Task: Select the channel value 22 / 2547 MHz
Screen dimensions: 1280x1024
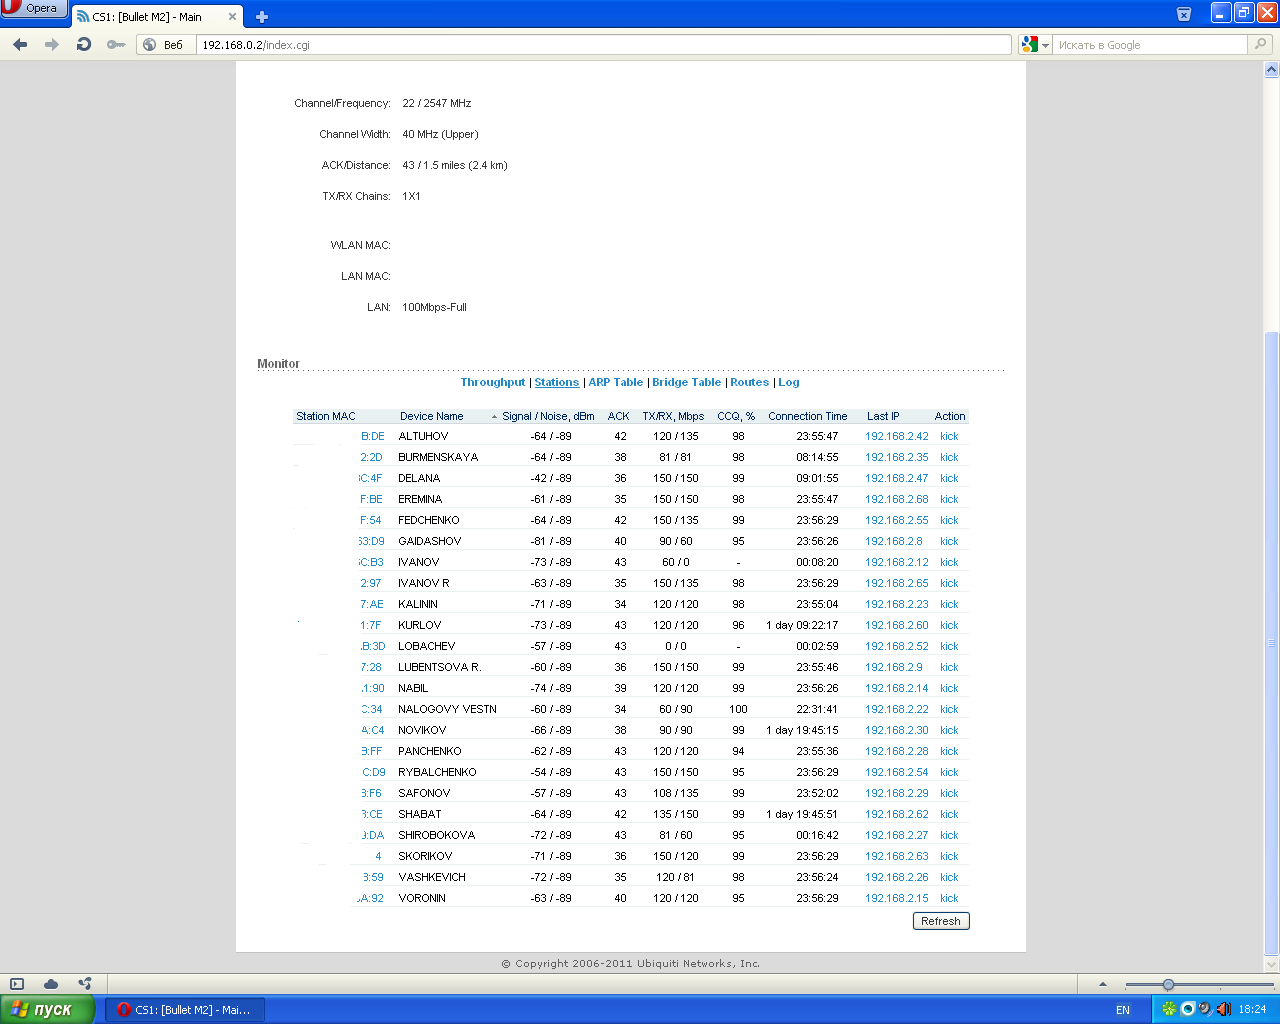Action: [437, 103]
